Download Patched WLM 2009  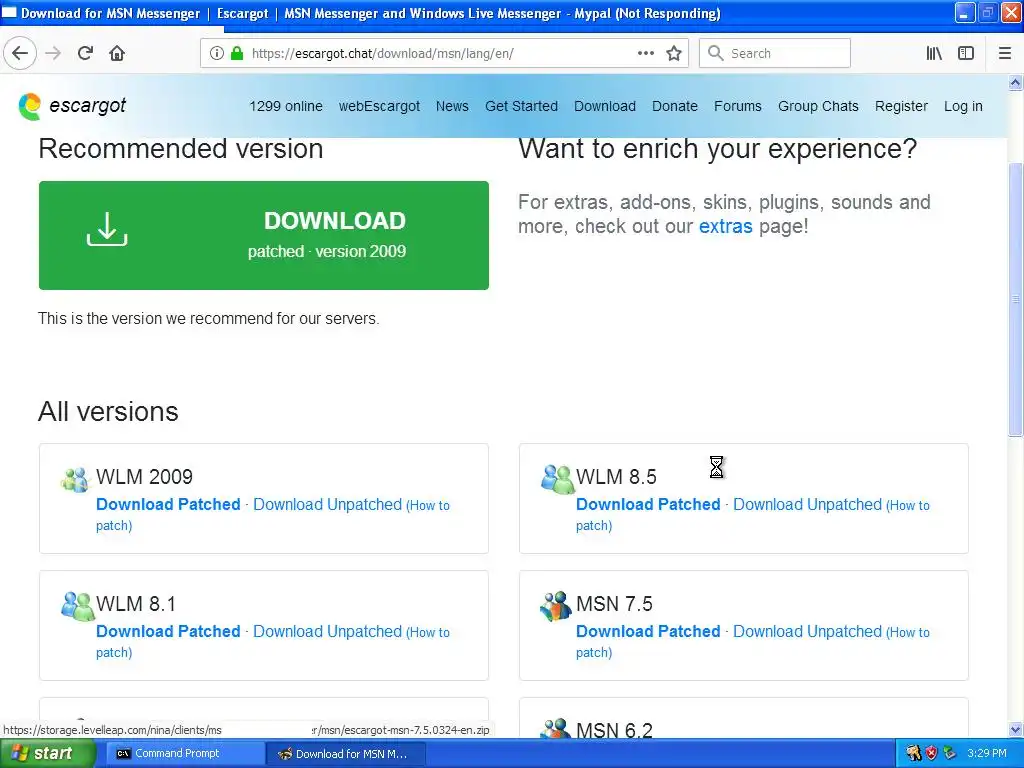[x=168, y=504]
